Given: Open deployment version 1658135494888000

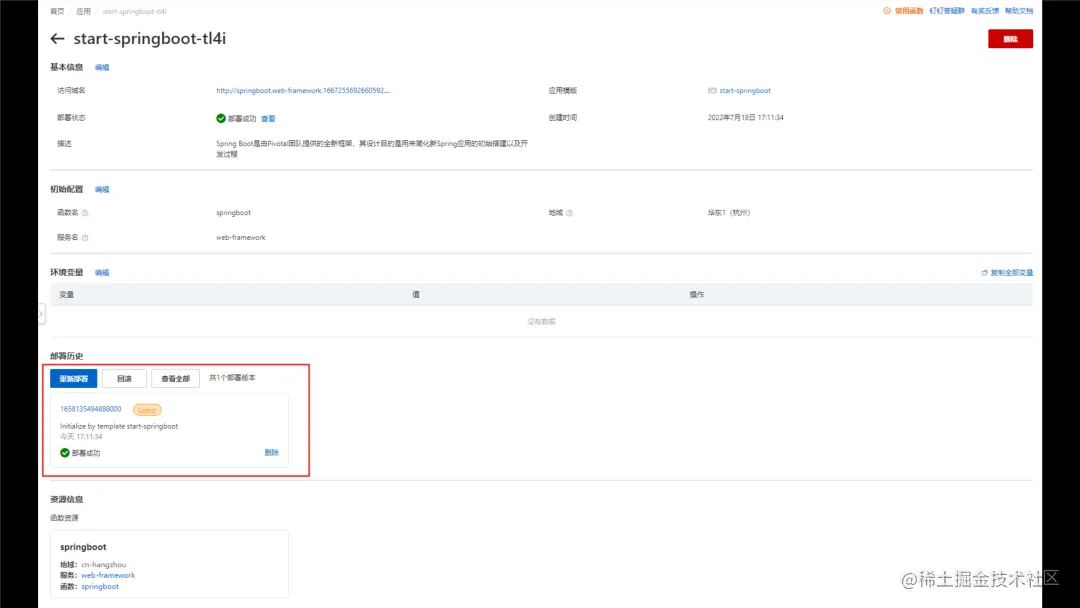Looking at the screenshot, I should [x=90, y=409].
